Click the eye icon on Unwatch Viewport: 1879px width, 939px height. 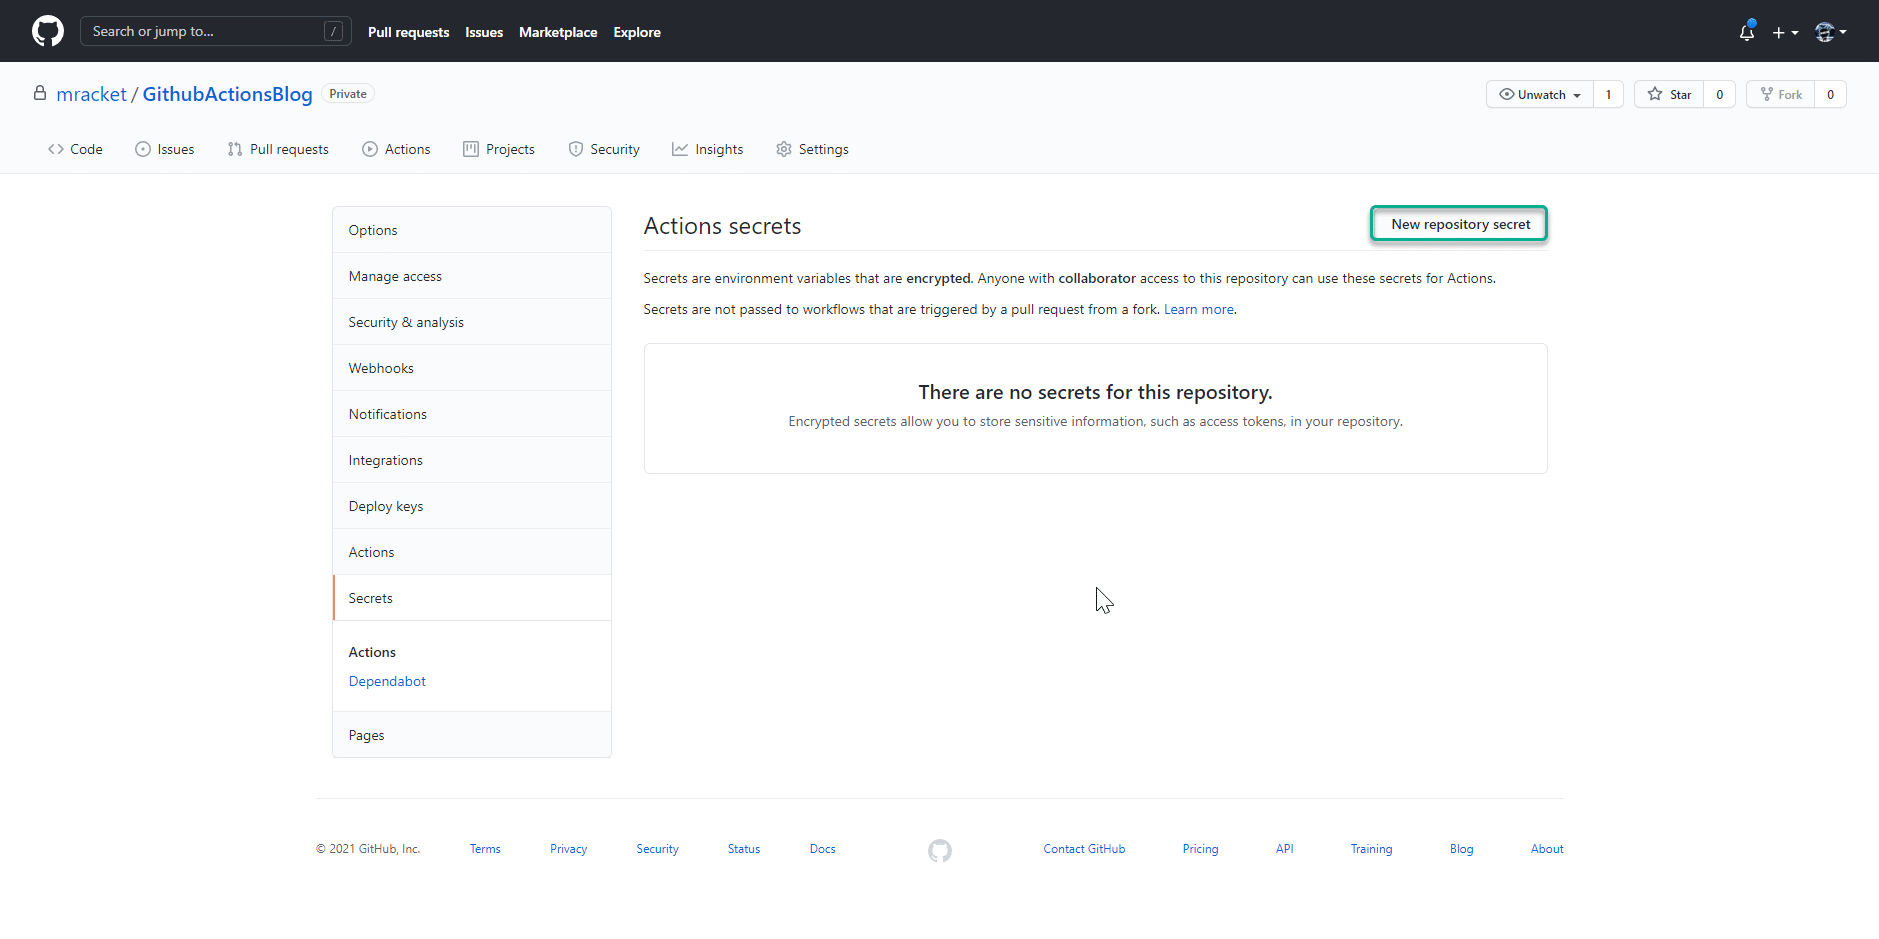pos(1507,94)
